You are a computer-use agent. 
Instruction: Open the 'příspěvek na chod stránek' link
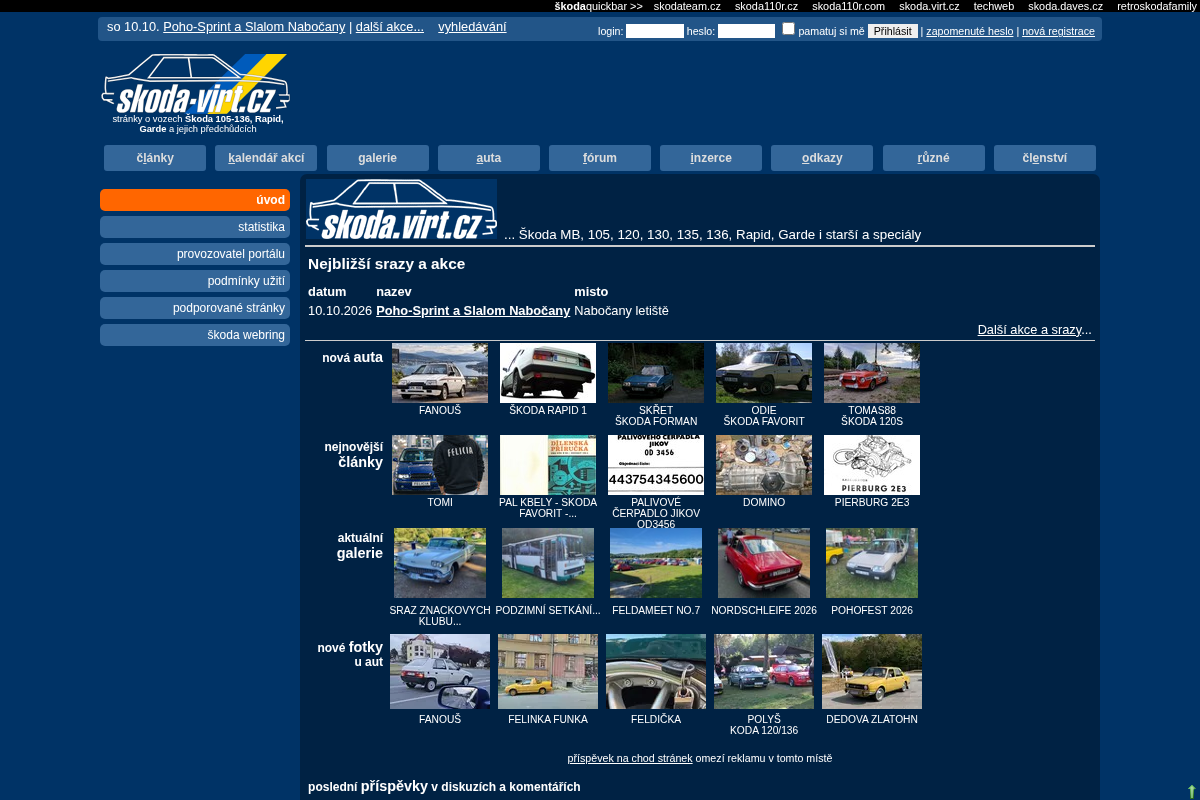coord(630,758)
